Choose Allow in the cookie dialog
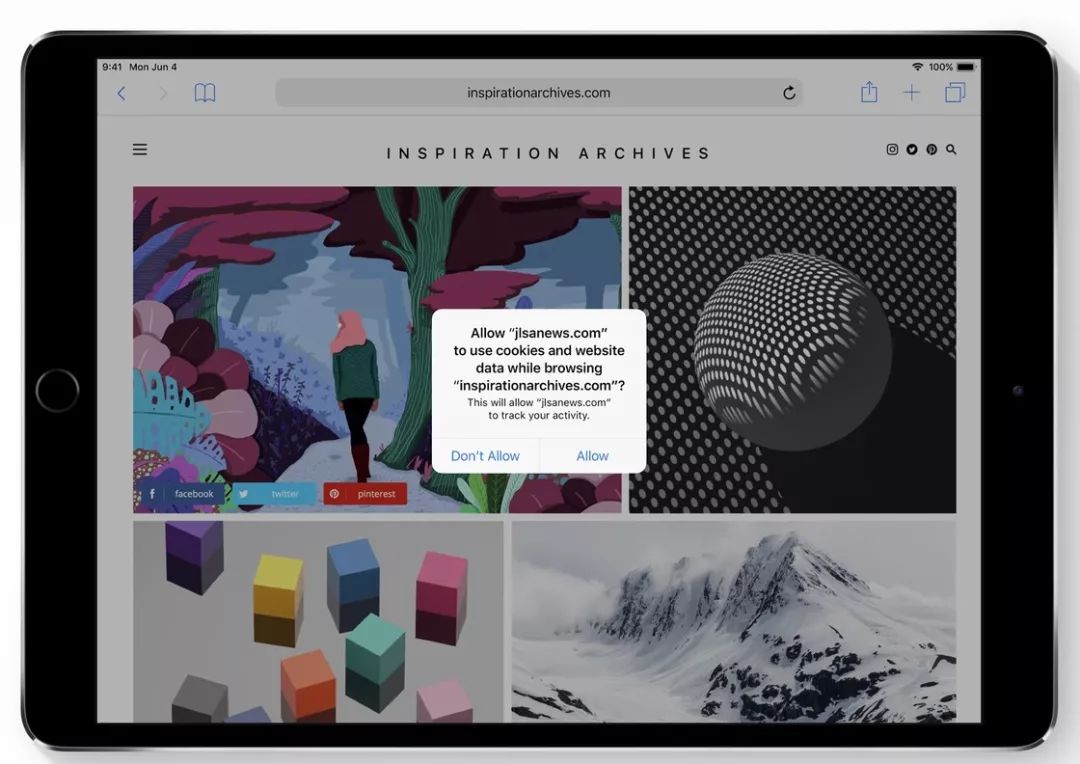This screenshot has height=764, width=1080. coord(592,455)
